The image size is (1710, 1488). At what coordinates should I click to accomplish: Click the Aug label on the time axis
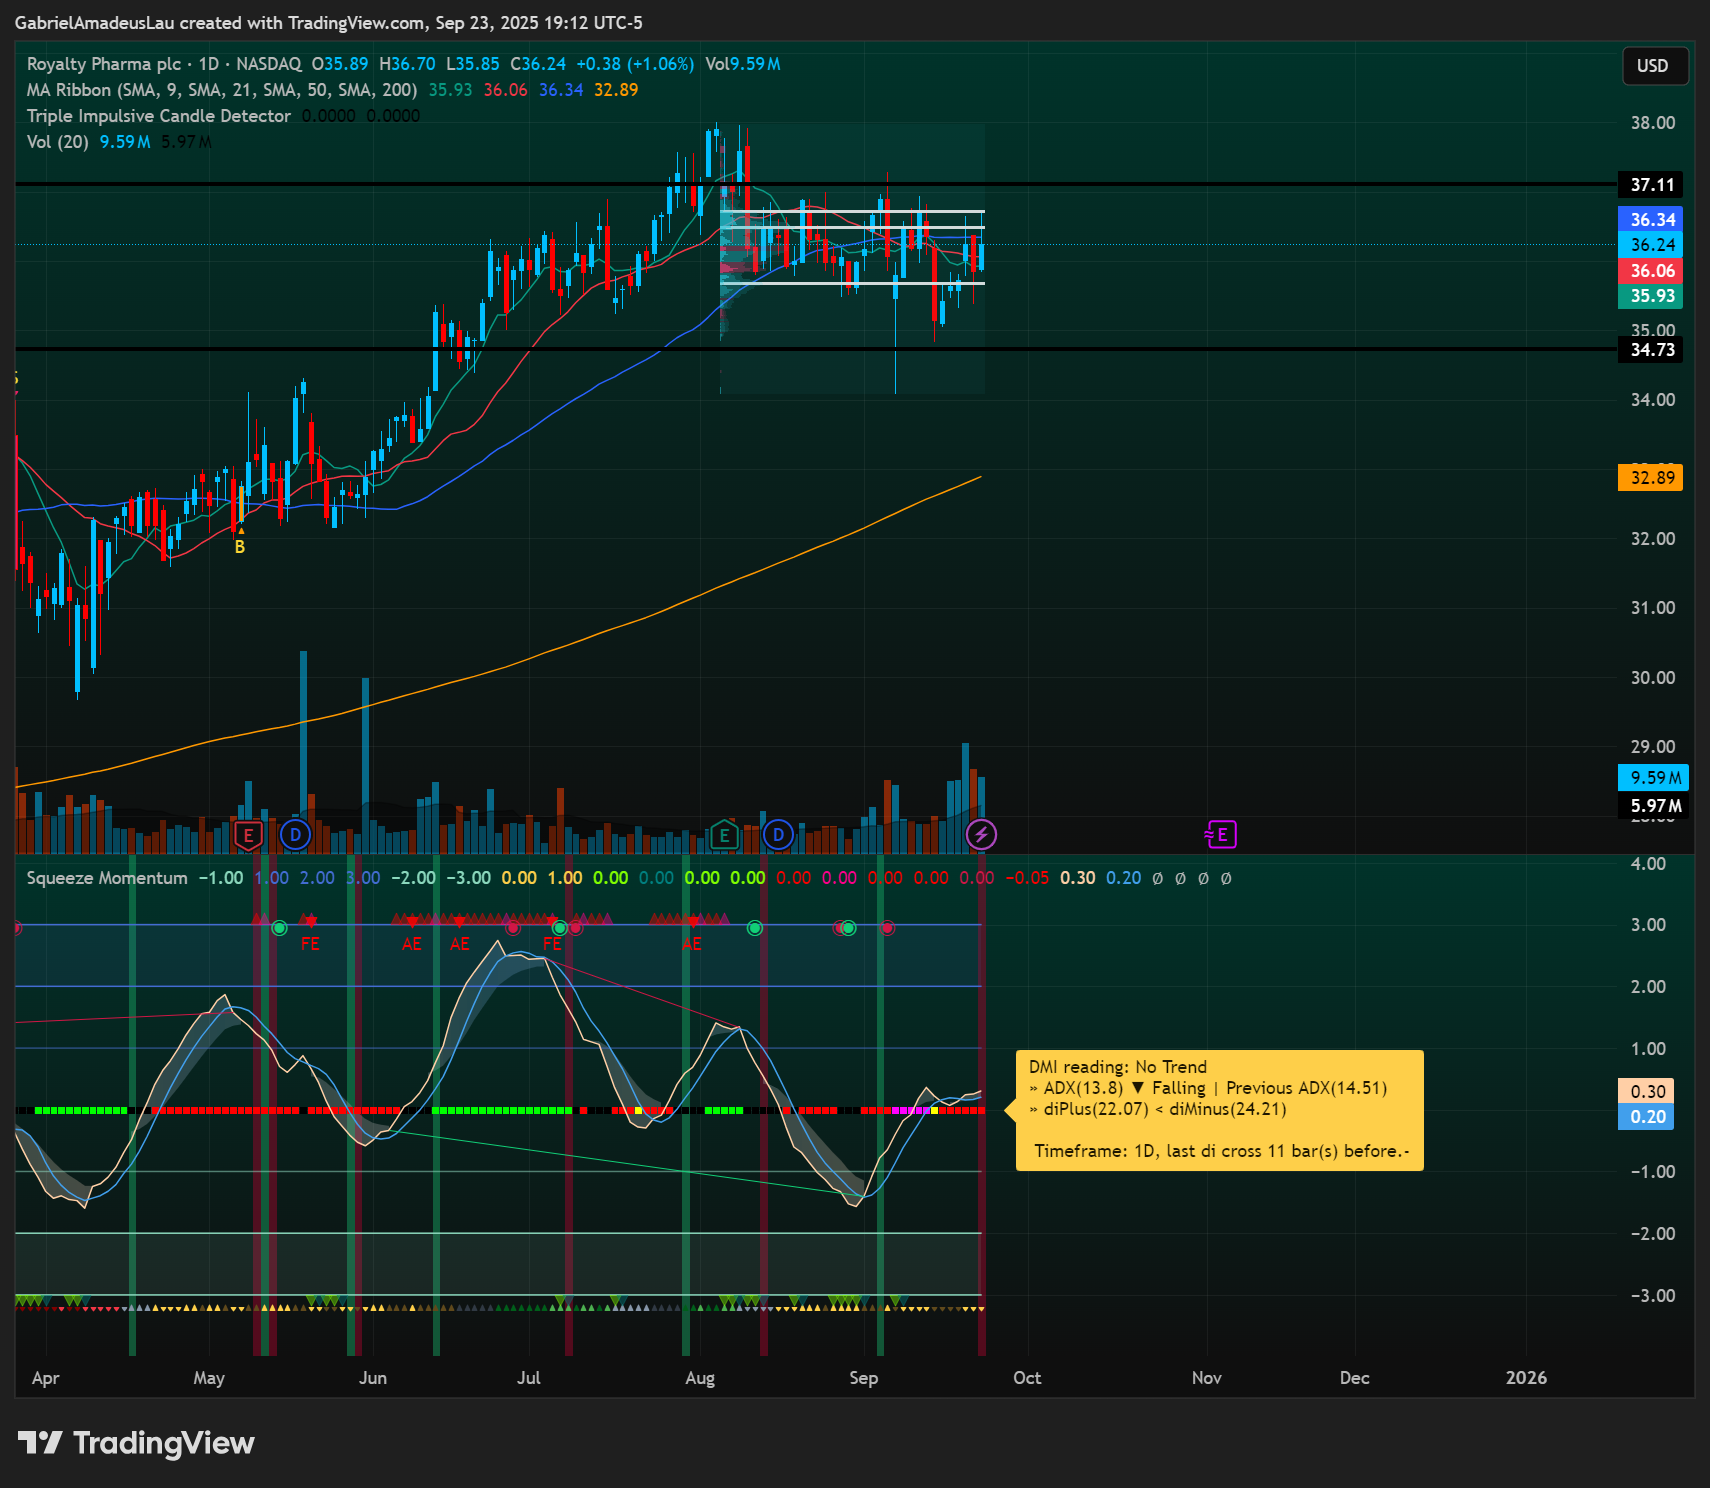pos(700,1378)
